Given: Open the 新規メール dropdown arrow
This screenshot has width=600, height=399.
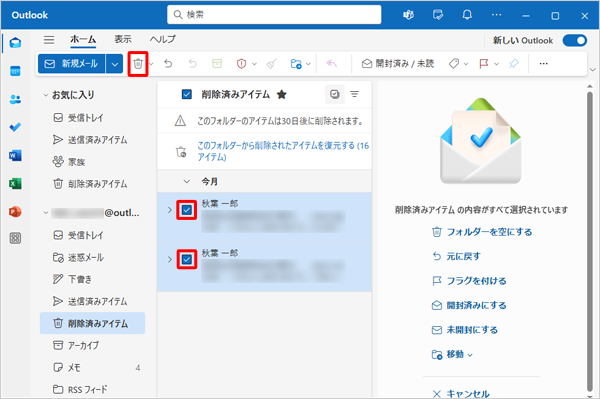Looking at the screenshot, I should click(x=115, y=64).
